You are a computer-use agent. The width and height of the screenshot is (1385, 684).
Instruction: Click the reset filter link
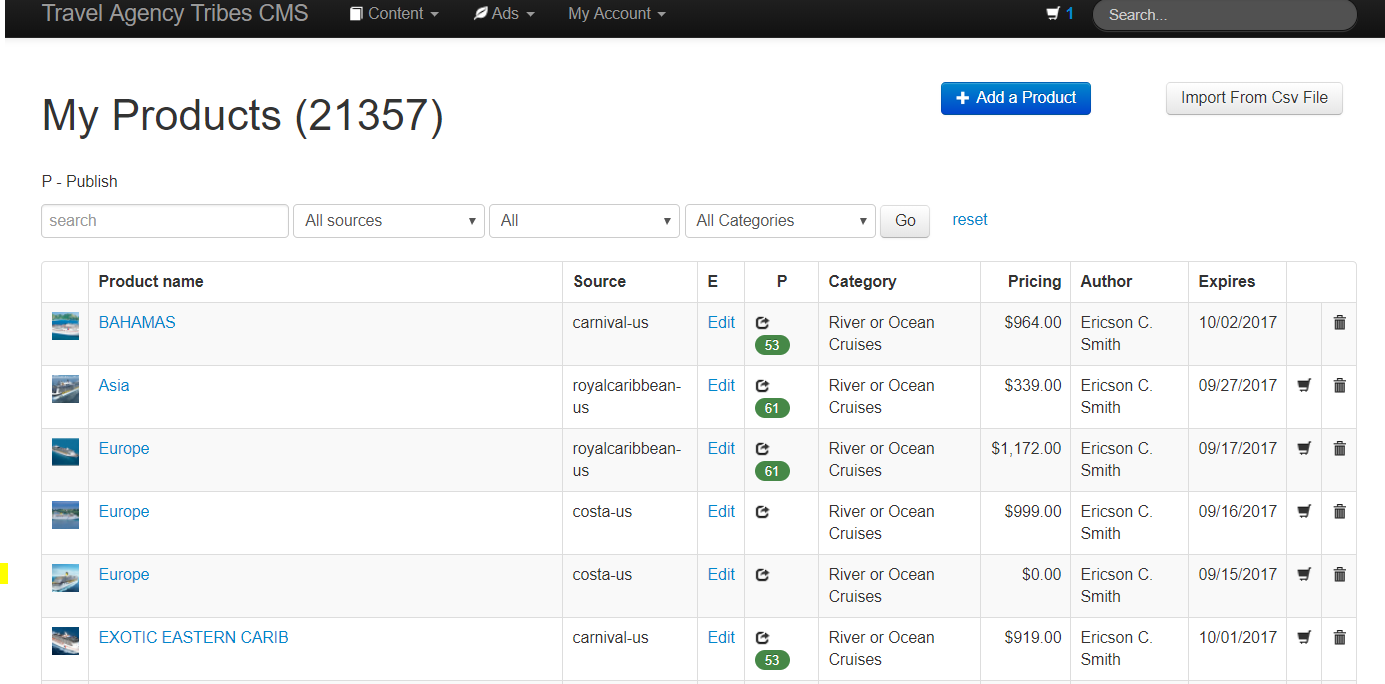point(969,220)
